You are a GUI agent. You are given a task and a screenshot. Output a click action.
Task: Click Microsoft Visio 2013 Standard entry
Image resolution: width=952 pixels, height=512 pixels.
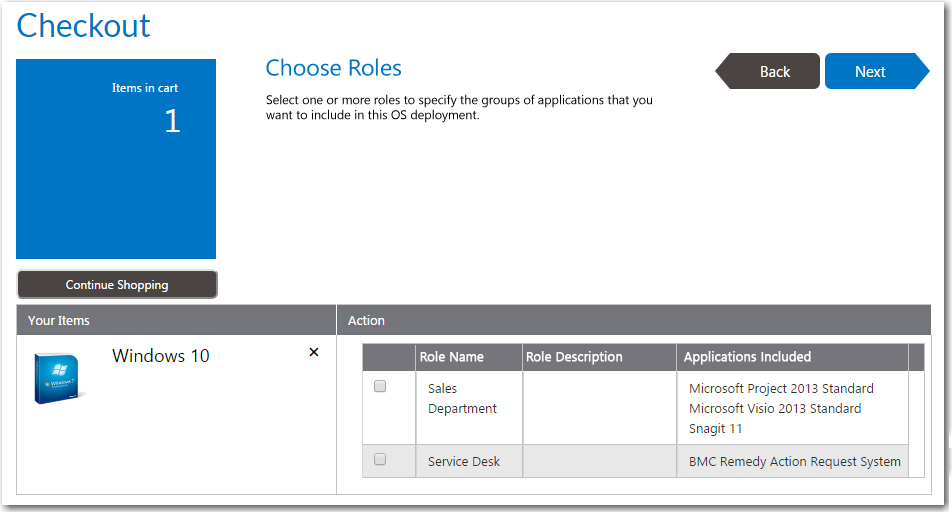point(775,408)
